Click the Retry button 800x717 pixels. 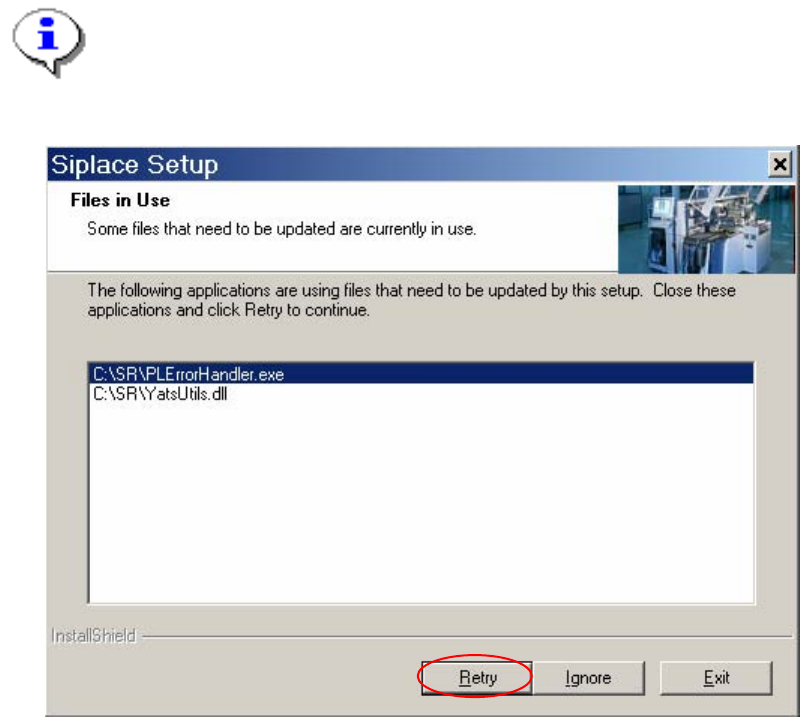[x=477, y=678]
